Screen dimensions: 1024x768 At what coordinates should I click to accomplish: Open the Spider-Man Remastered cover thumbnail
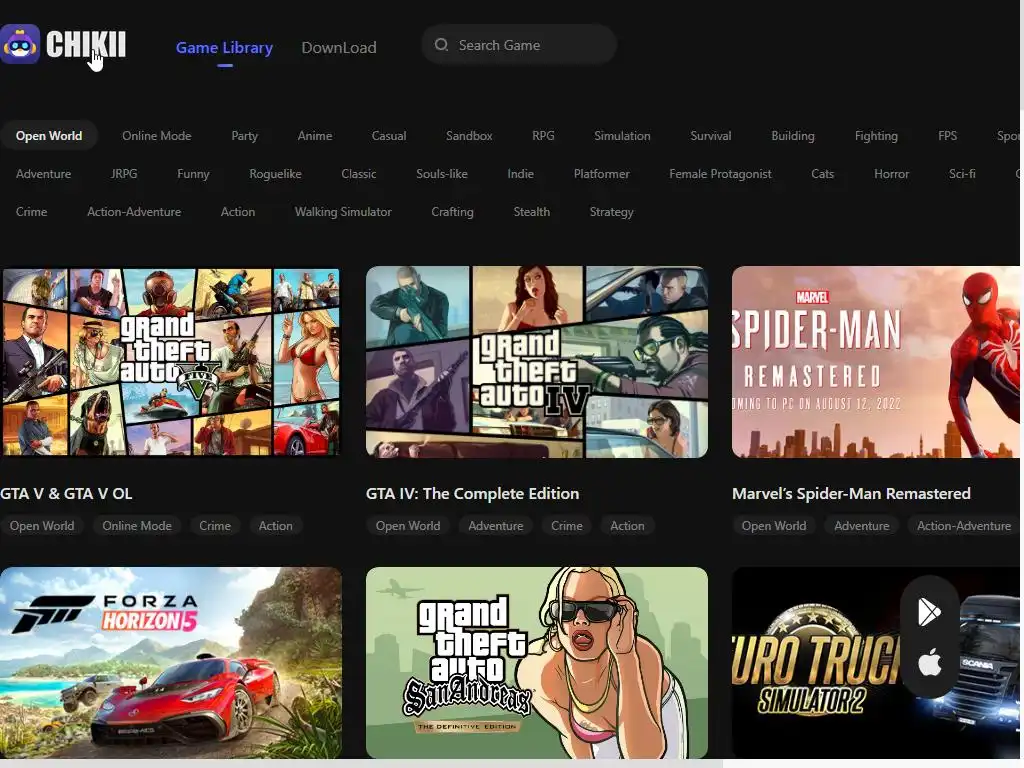click(x=876, y=362)
